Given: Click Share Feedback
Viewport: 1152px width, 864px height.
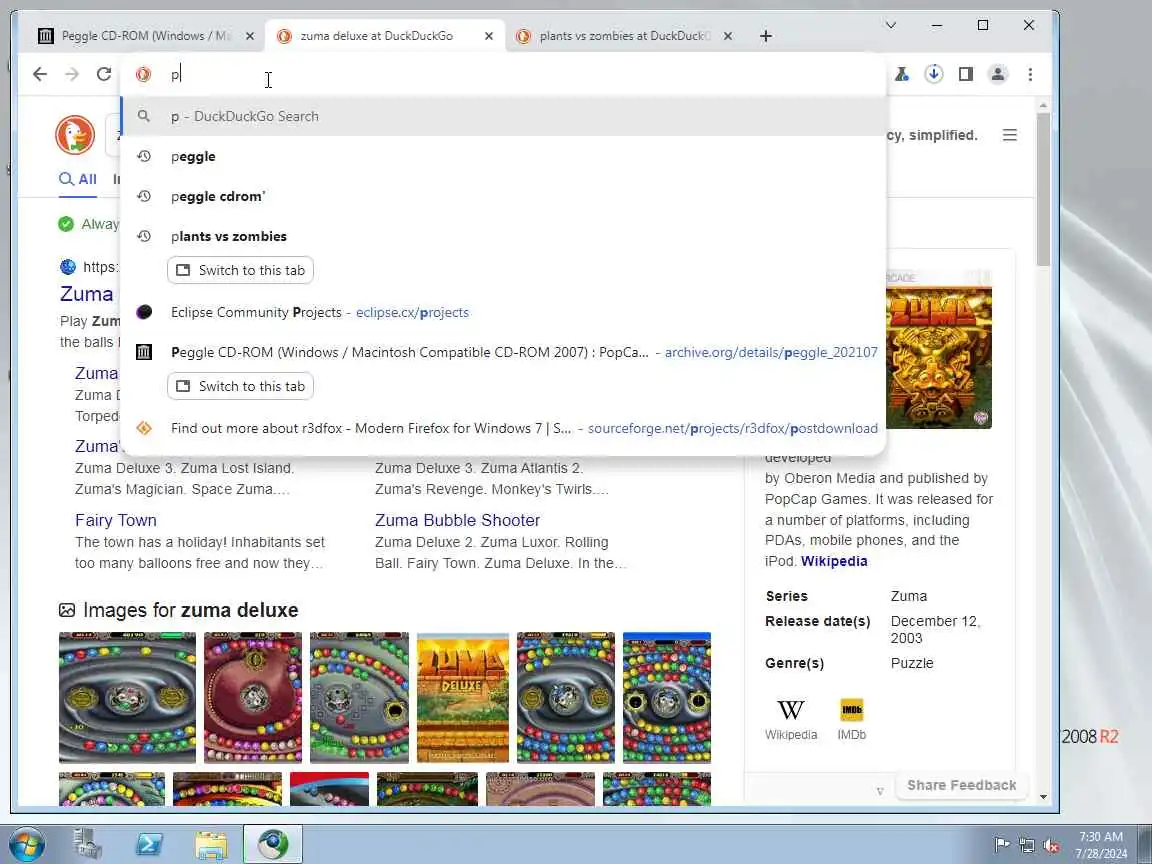Looking at the screenshot, I should (x=962, y=785).
